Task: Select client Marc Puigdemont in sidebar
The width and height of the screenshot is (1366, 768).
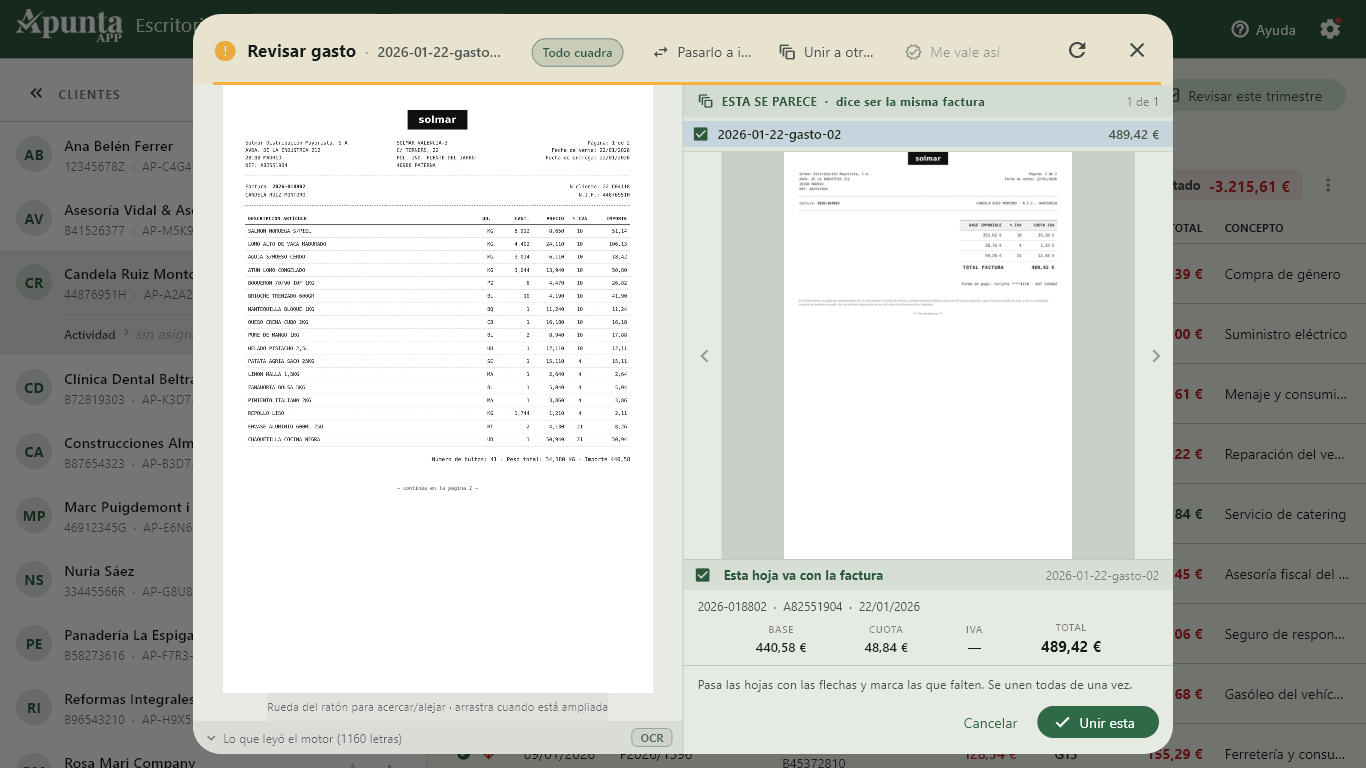Action: [97, 516]
